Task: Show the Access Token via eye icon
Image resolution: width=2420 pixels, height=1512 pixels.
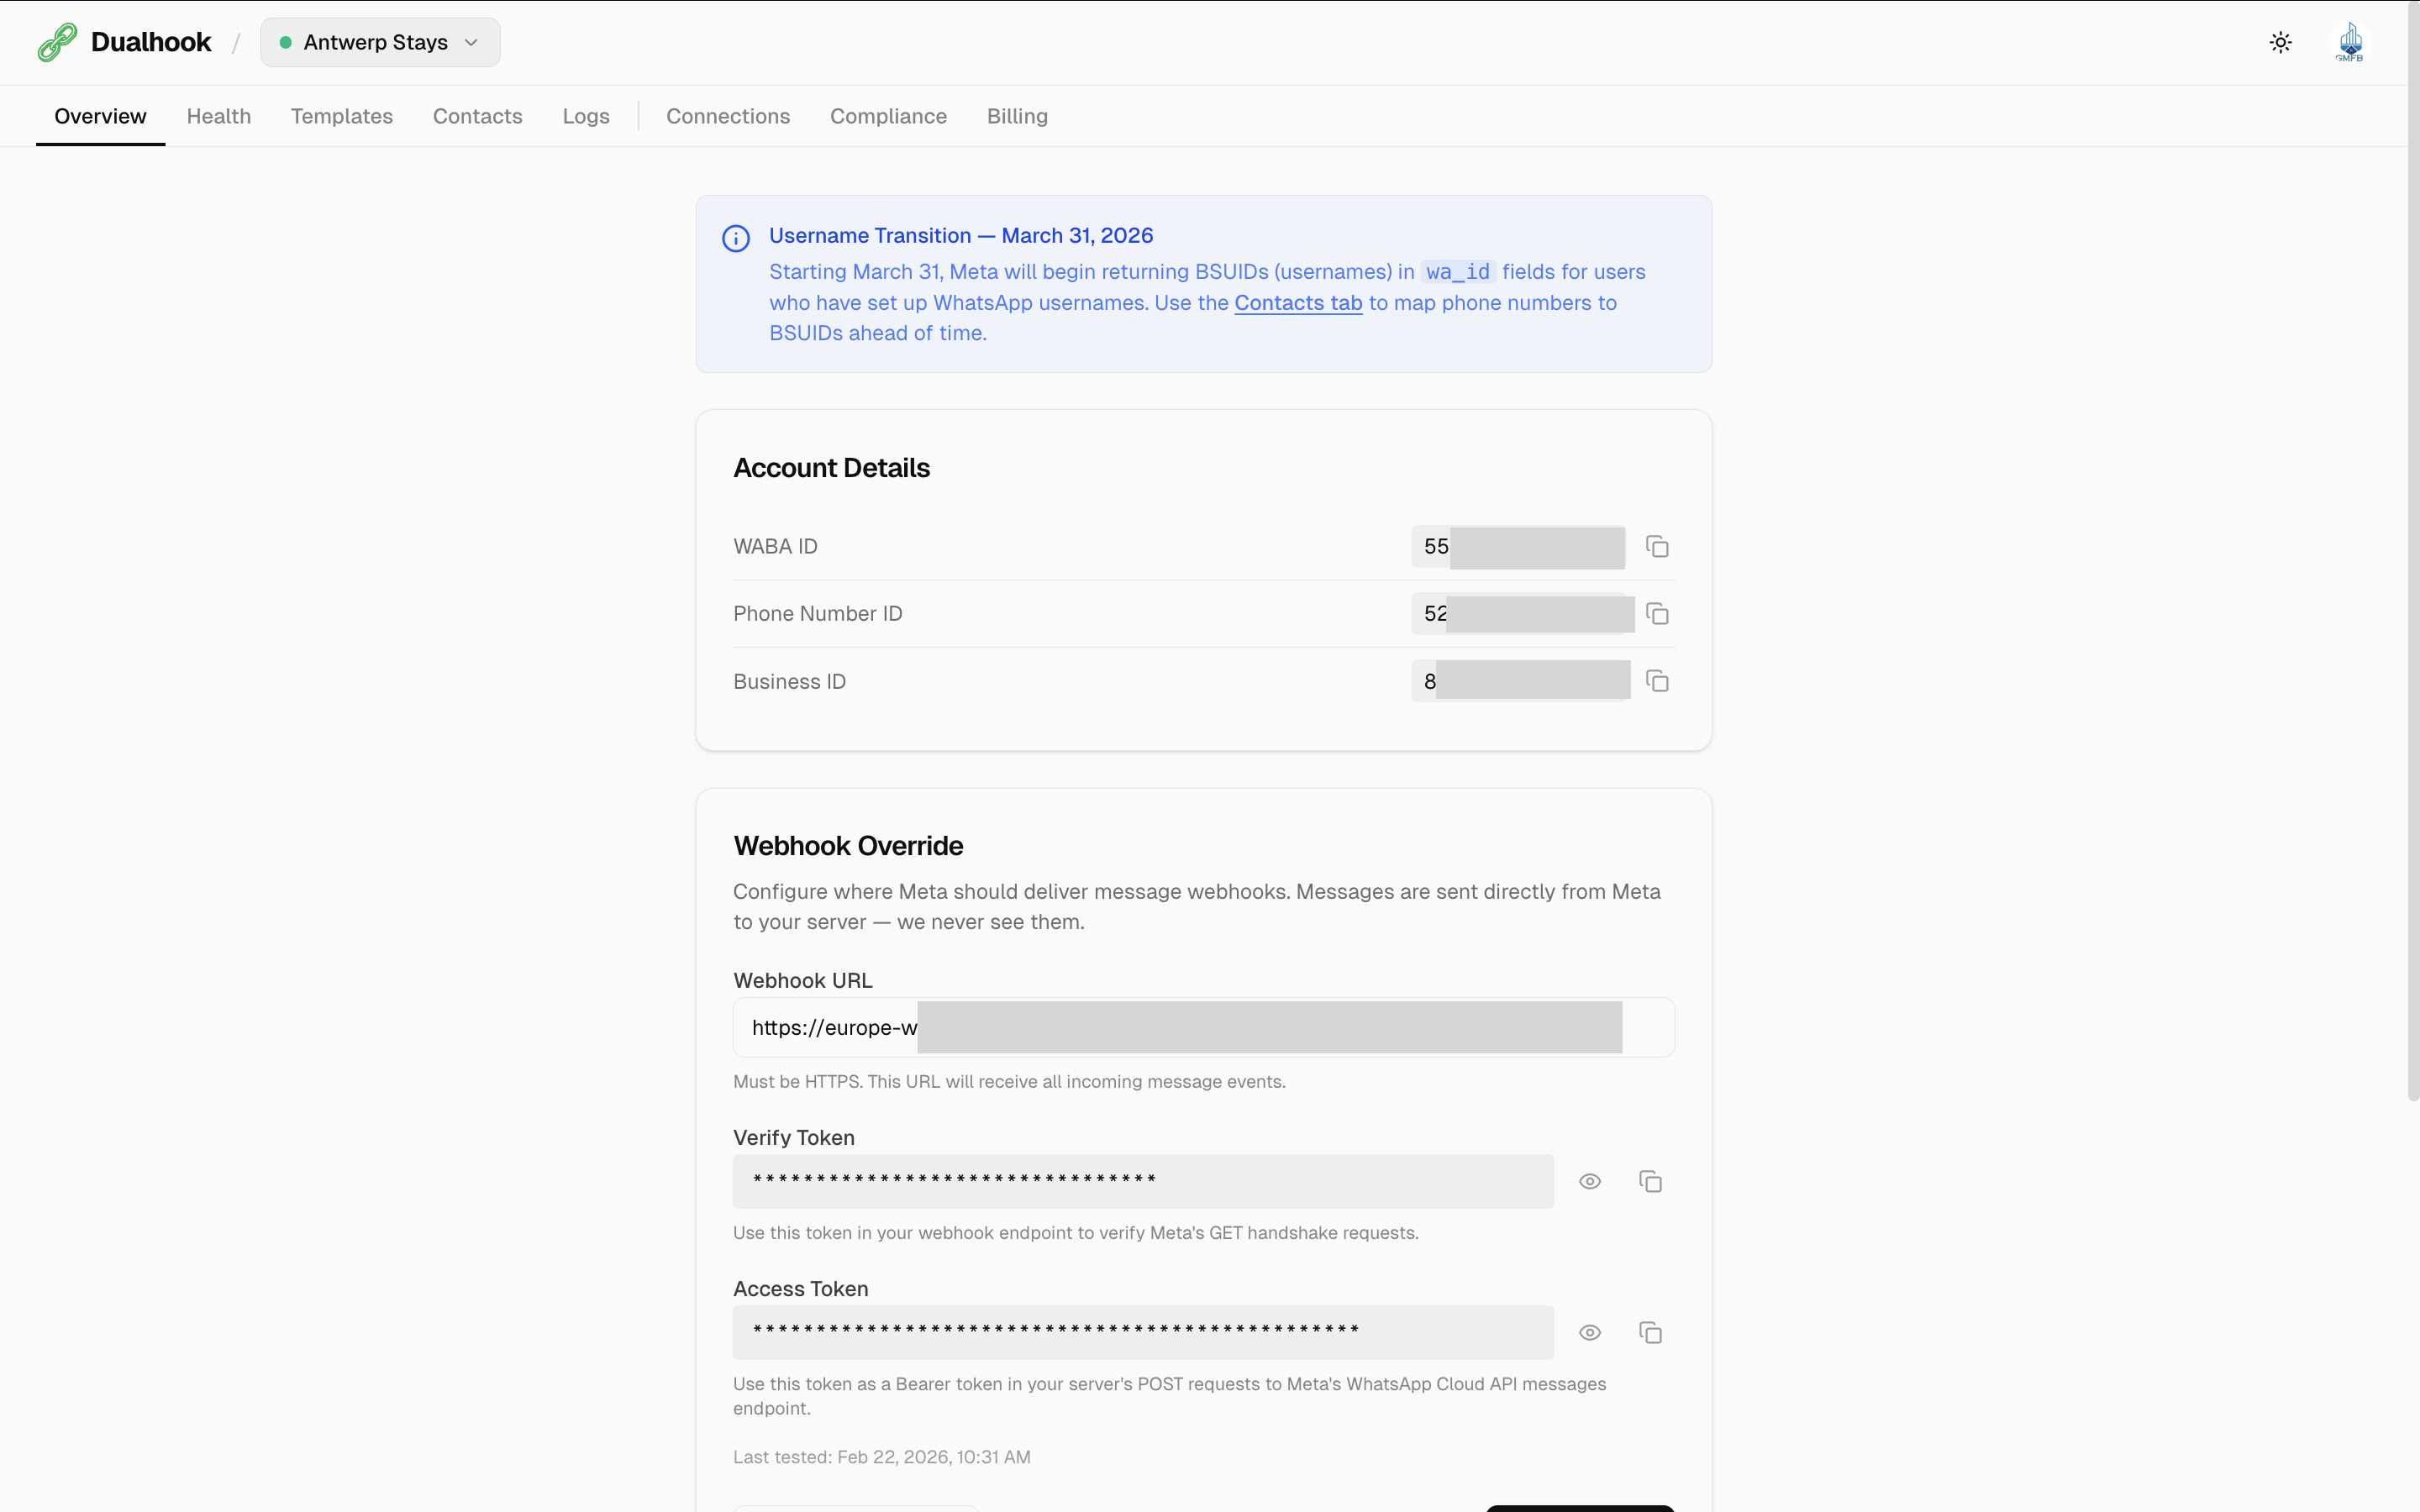Action: [1590, 1333]
